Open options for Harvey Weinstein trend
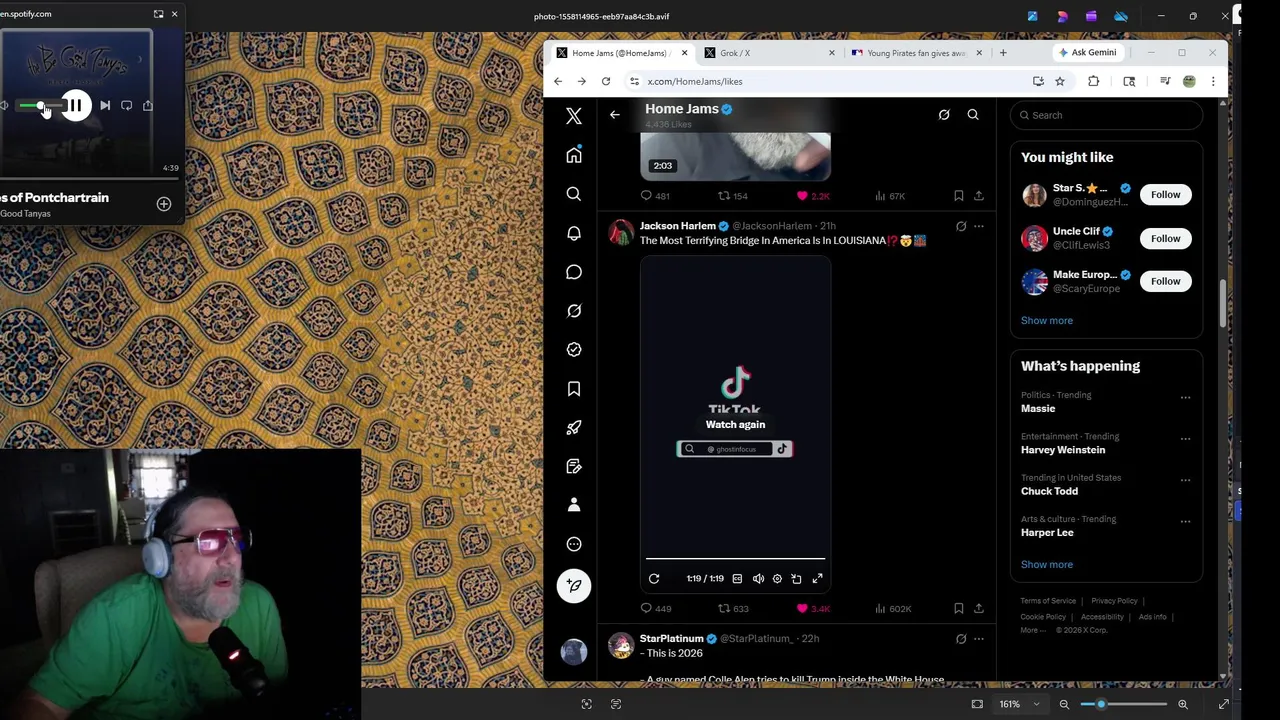The width and height of the screenshot is (1280, 720). tap(1185, 438)
